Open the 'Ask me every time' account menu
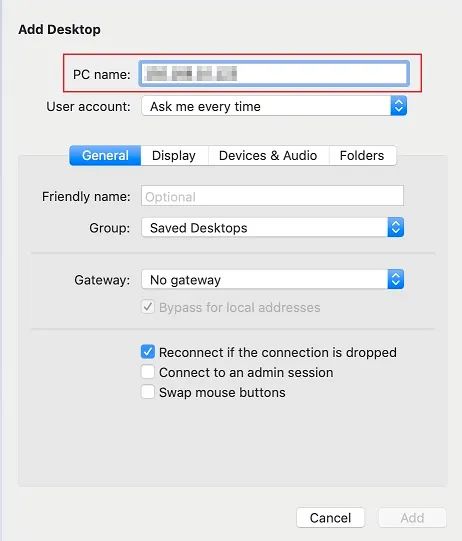 (274, 106)
